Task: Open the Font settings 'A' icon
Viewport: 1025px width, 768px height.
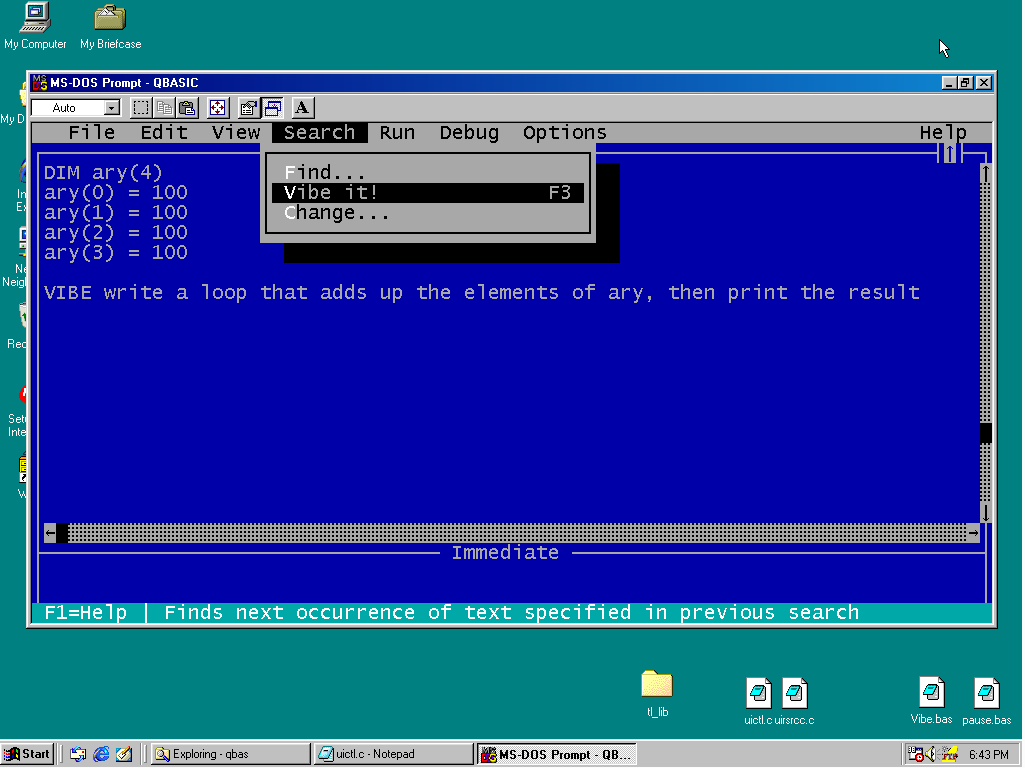Action: 302,108
